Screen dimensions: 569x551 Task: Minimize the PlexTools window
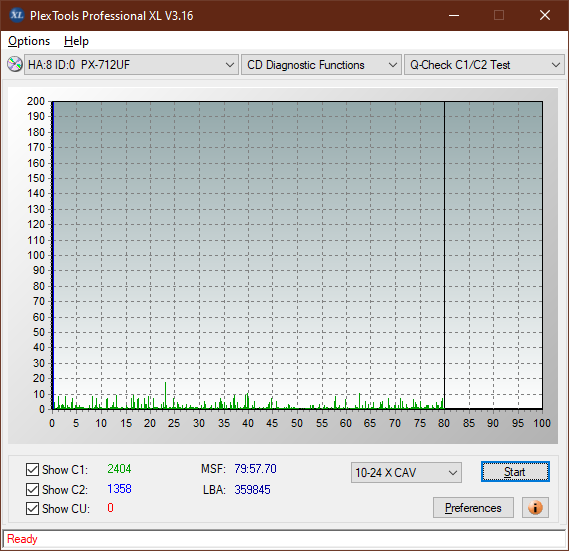(x=454, y=15)
